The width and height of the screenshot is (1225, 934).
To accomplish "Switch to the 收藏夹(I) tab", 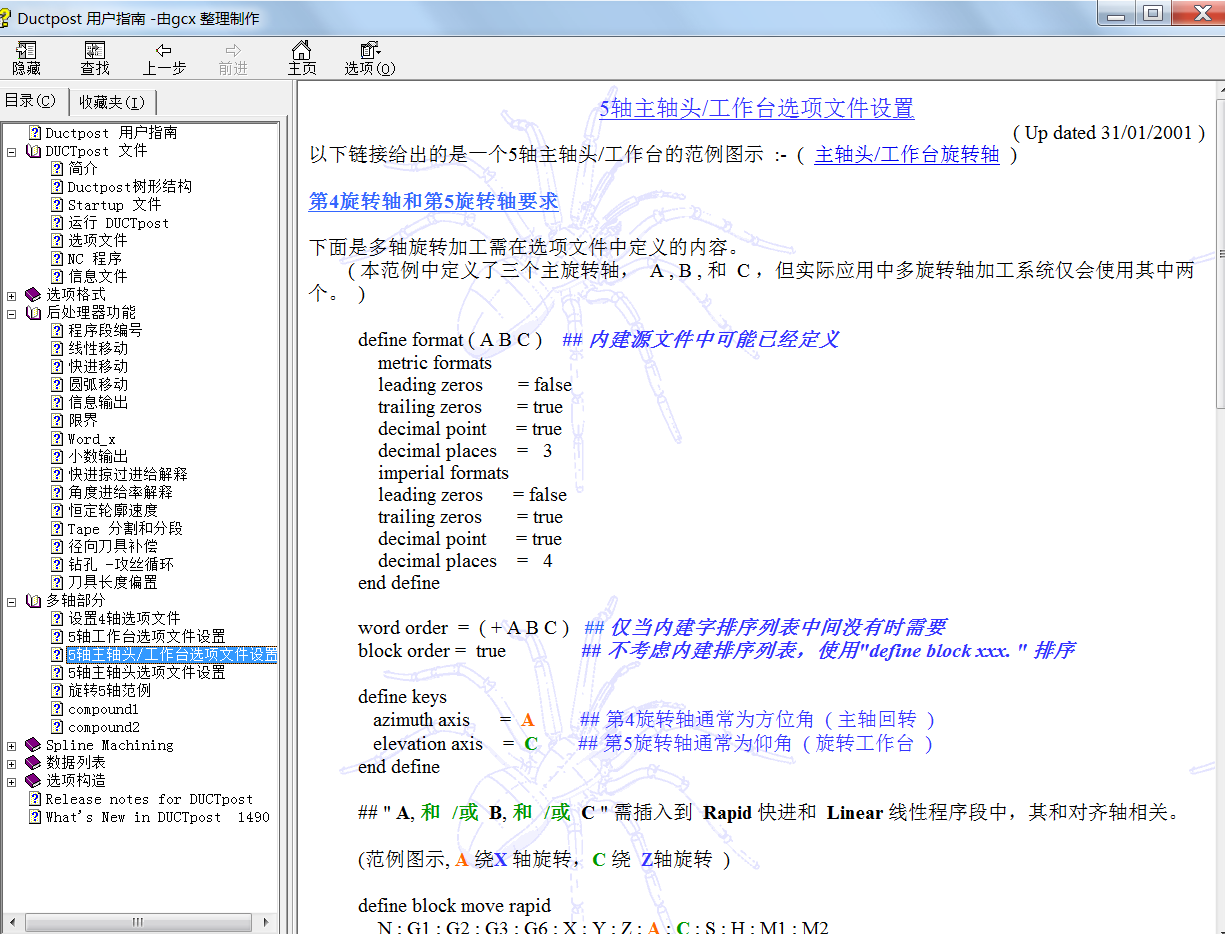I will coord(112,102).
